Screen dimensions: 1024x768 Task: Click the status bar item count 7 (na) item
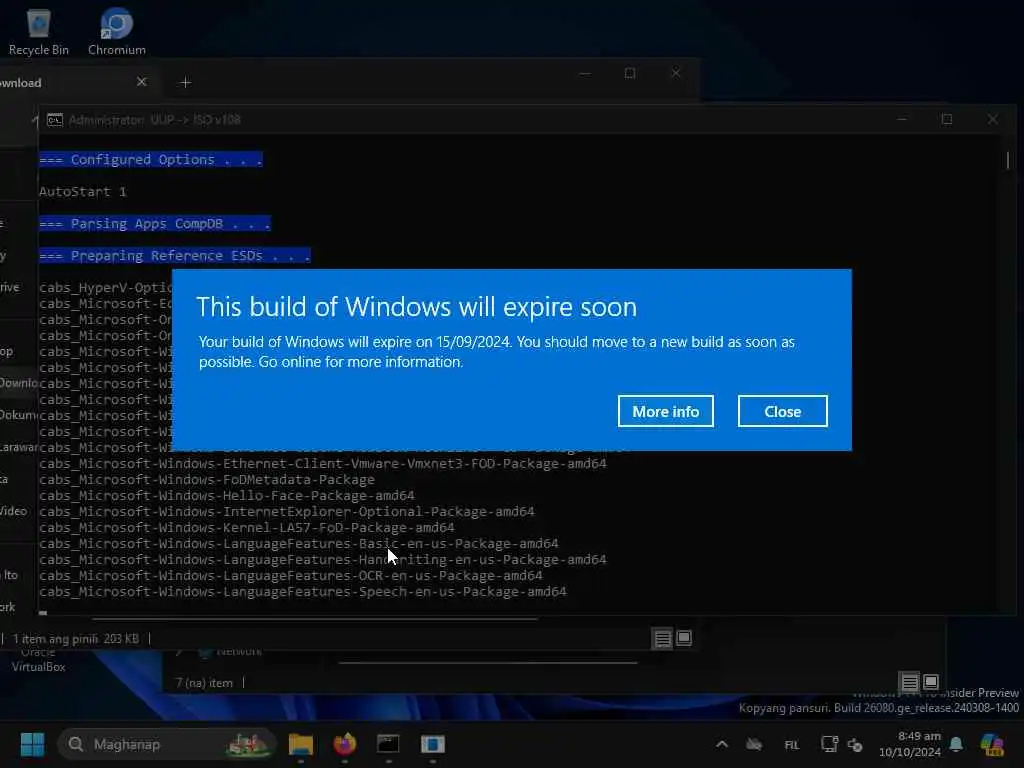click(x=204, y=683)
